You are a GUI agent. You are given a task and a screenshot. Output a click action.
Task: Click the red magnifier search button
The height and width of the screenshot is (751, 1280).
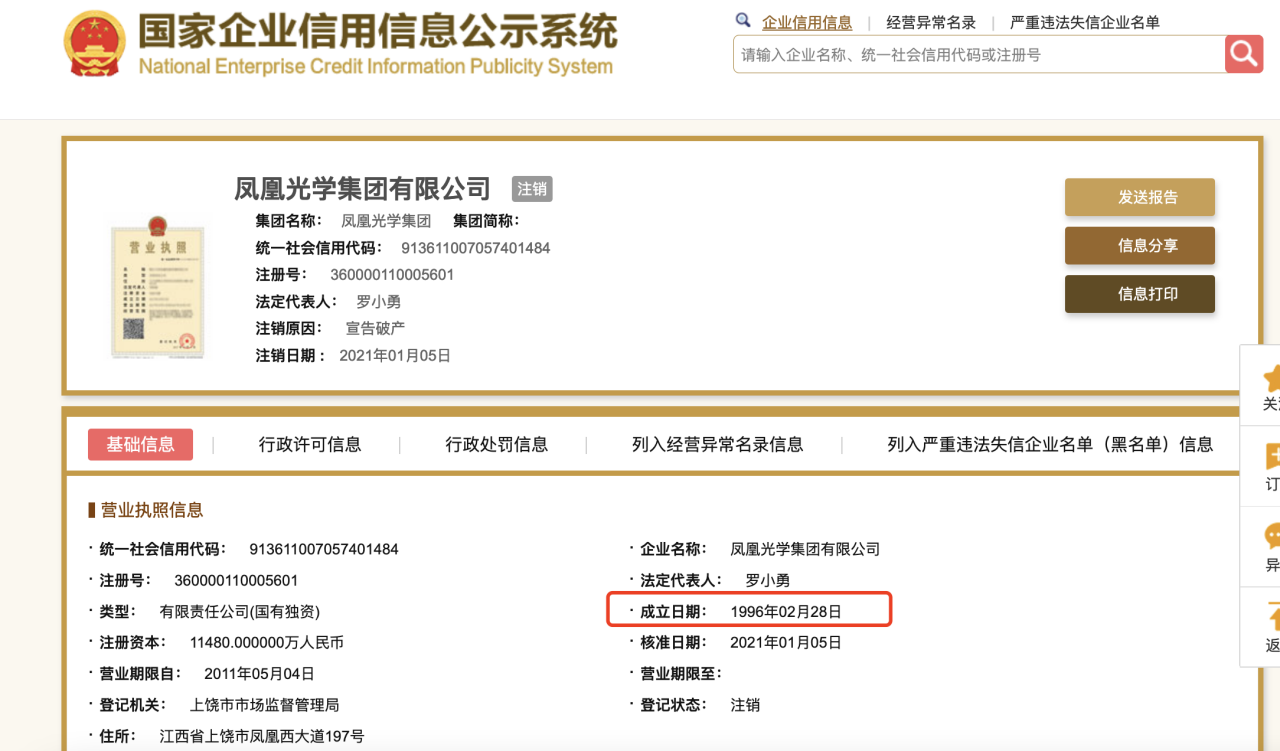(1244, 54)
